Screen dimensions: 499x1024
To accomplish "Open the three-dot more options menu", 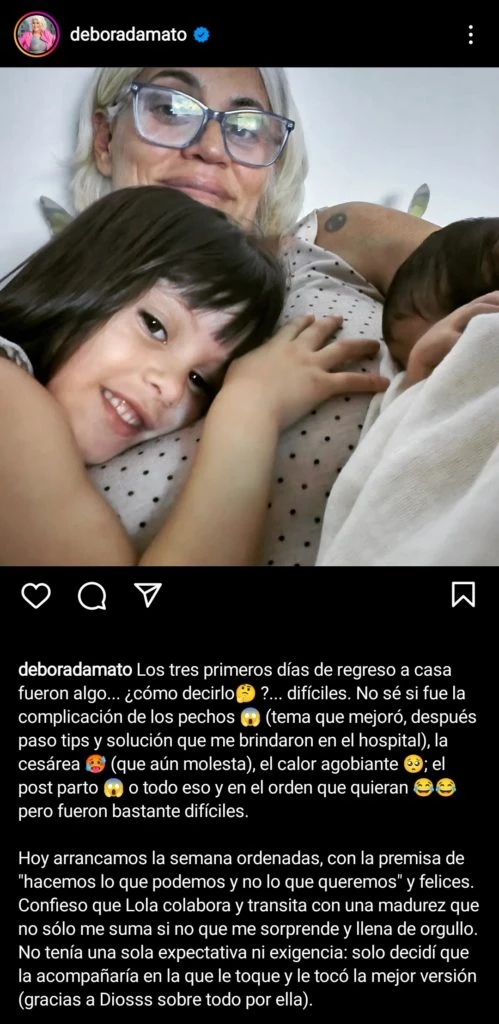I will click(x=470, y=35).
